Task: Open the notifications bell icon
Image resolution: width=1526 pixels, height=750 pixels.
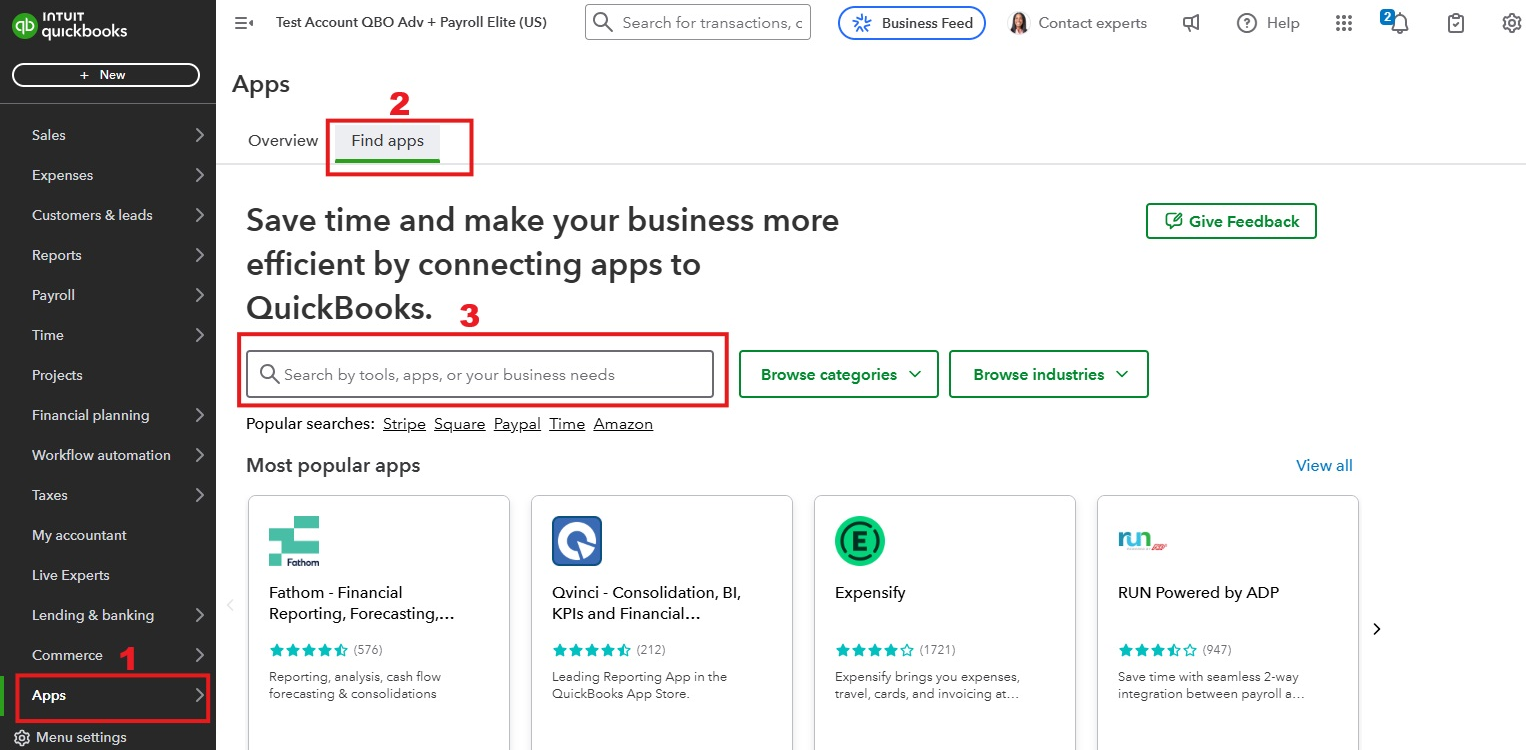Action: pyautogui.click(x=1399, y=23)
